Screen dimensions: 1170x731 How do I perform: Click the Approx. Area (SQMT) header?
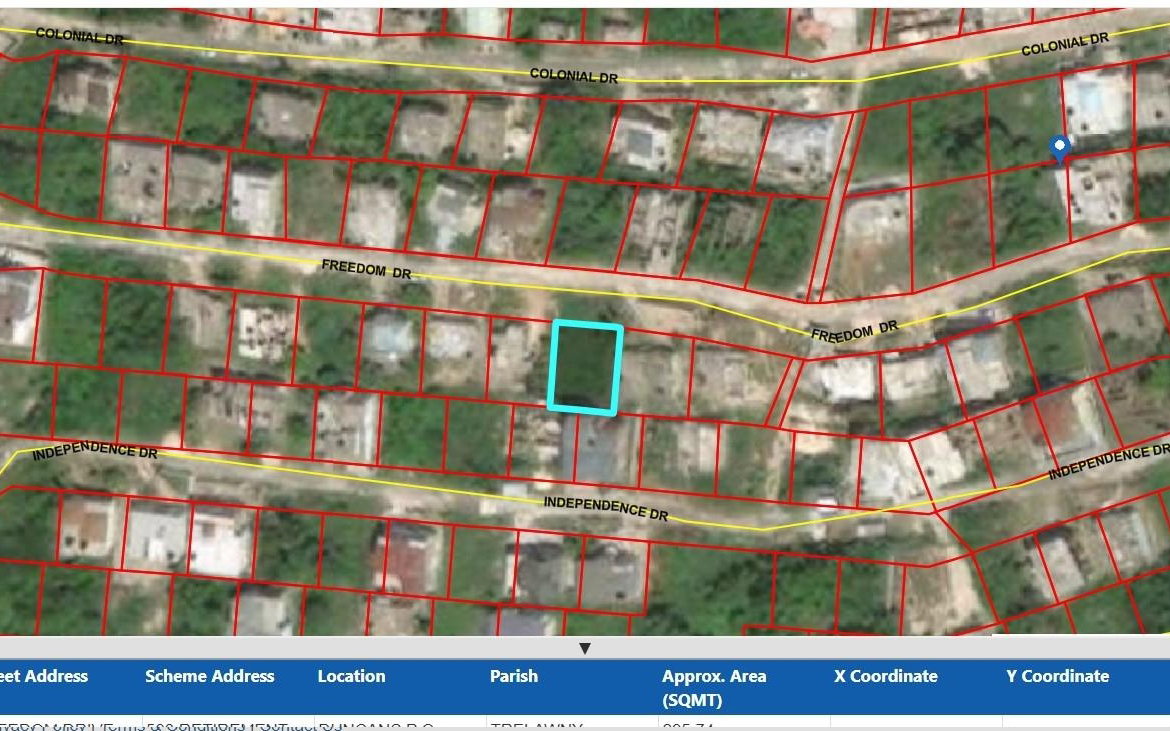(716, 685)
